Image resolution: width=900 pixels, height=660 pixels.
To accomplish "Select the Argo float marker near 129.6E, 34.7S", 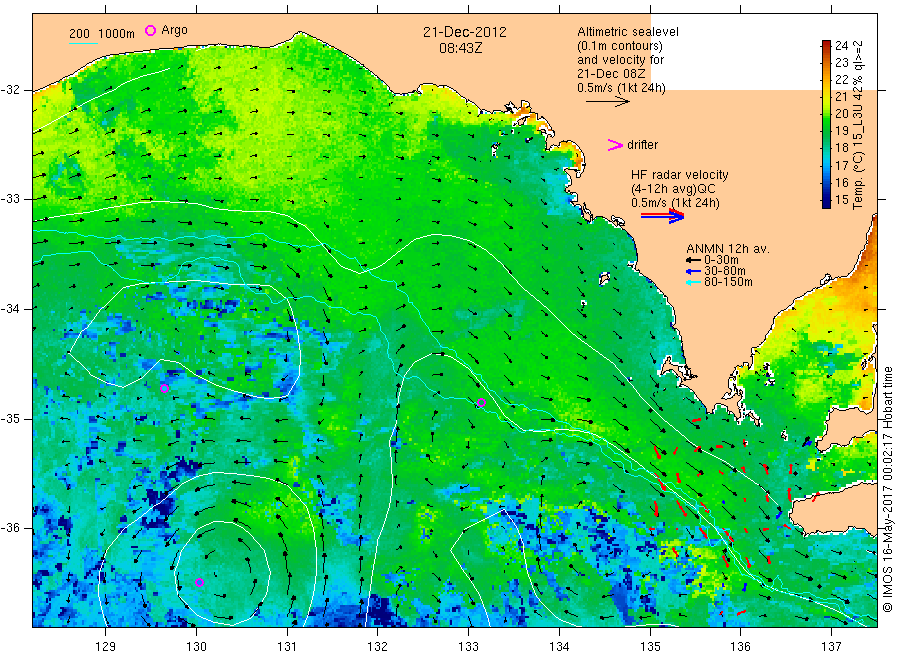I will coord(164,389).
